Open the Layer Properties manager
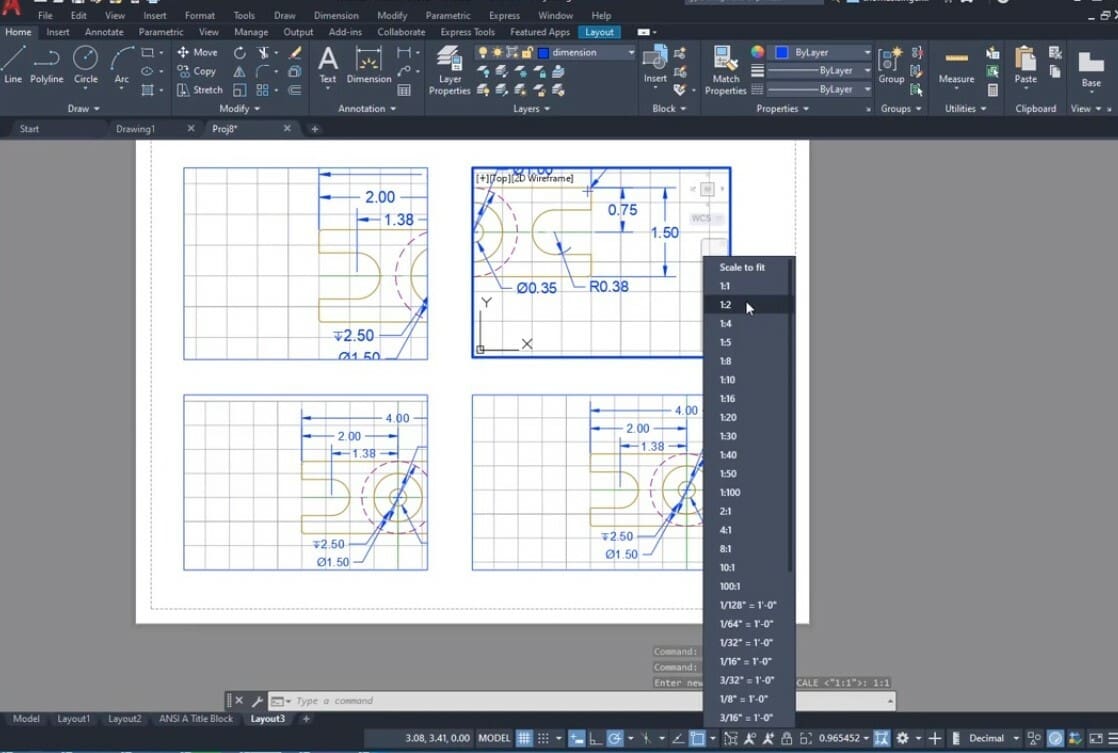This screenshot has width=1118, height=753. tap(448, 70)
